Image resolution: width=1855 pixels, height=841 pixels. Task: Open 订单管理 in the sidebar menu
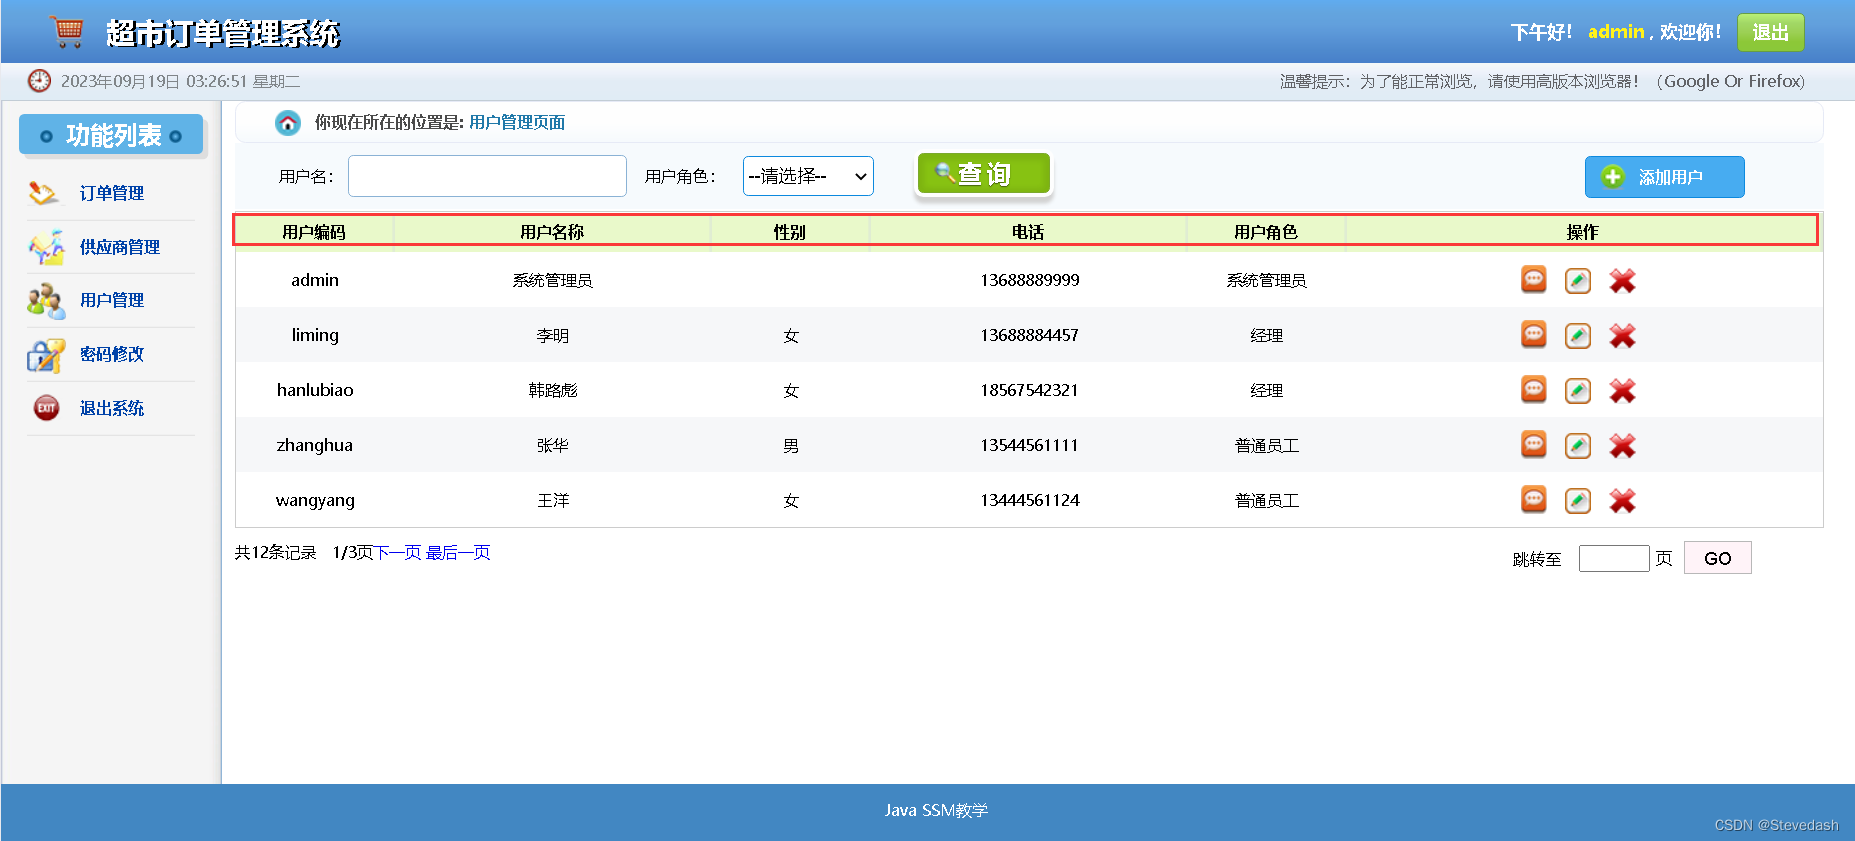pyautogui.click(x=112, y=193)
